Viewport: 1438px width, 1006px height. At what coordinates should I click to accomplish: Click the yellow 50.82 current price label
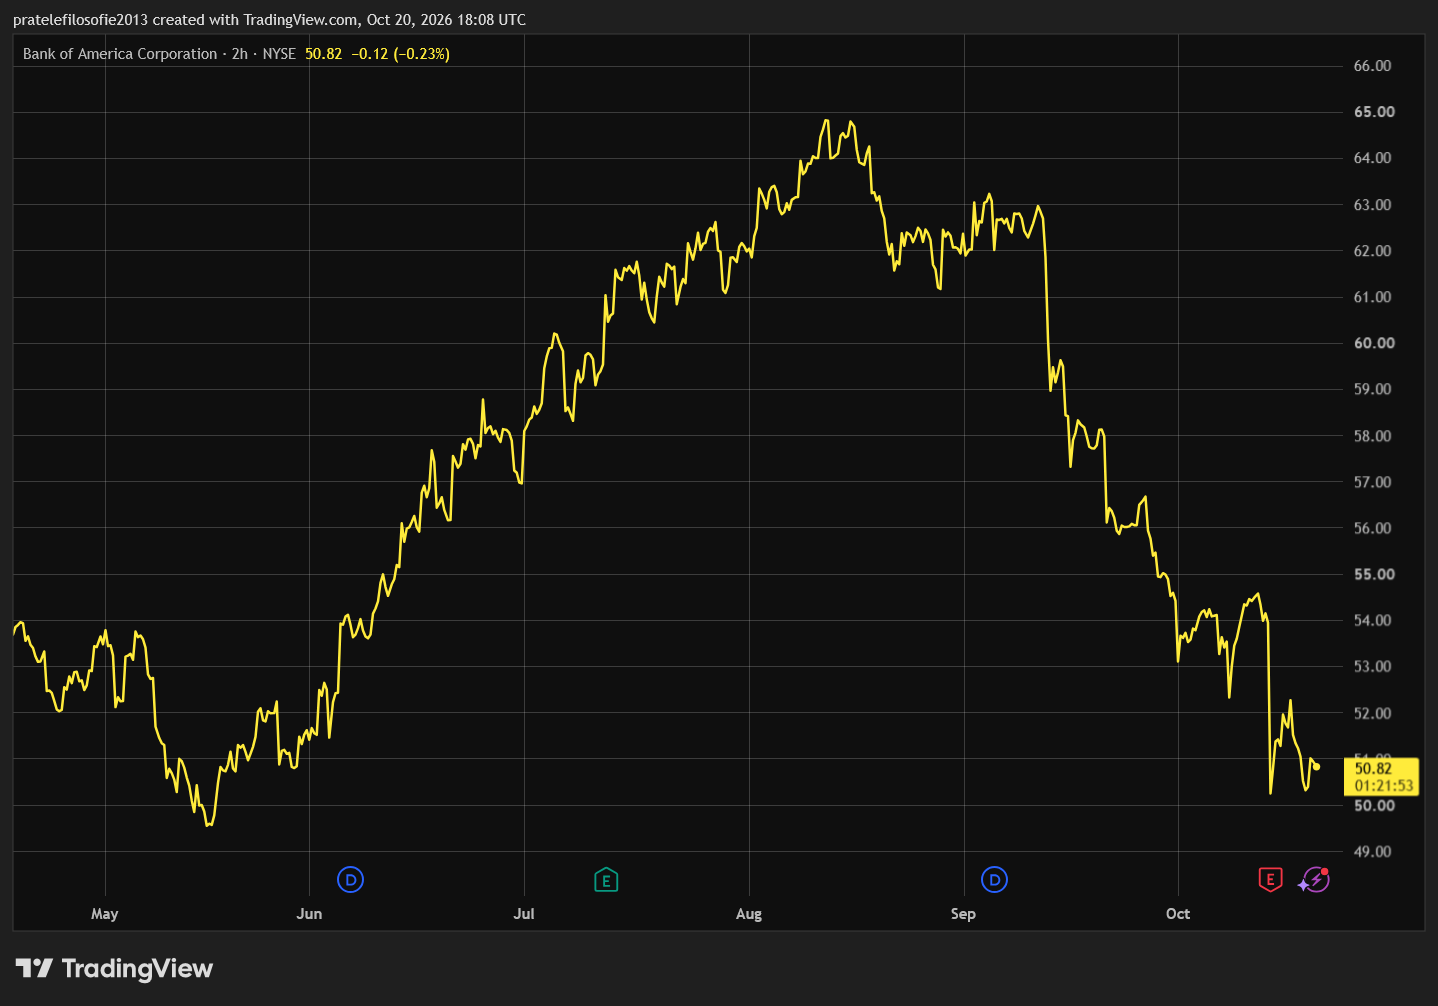coord(1373,768)
